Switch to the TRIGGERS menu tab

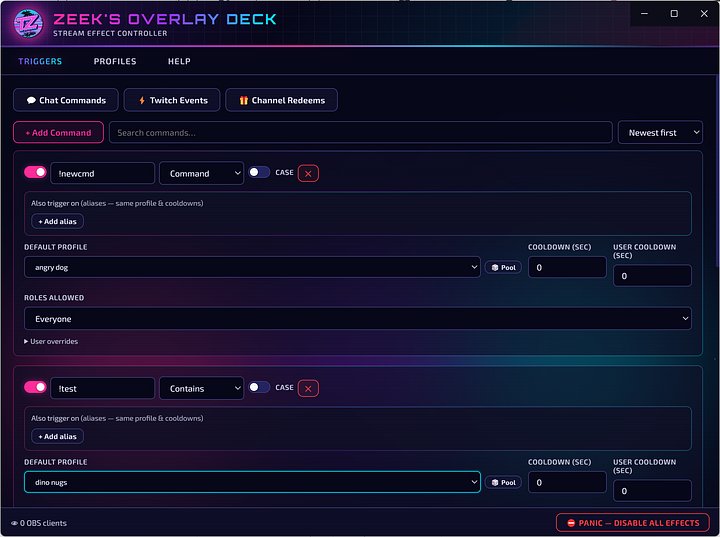[x=40, y=61]
